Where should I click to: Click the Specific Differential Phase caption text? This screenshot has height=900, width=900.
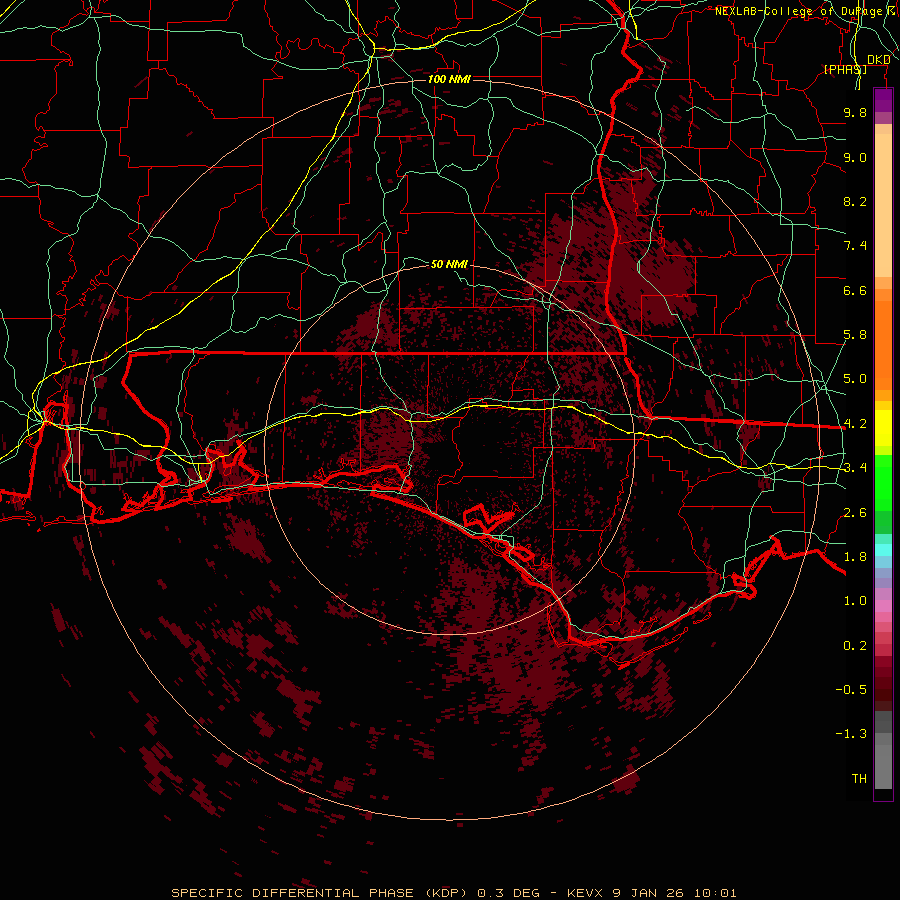(453, 893)
